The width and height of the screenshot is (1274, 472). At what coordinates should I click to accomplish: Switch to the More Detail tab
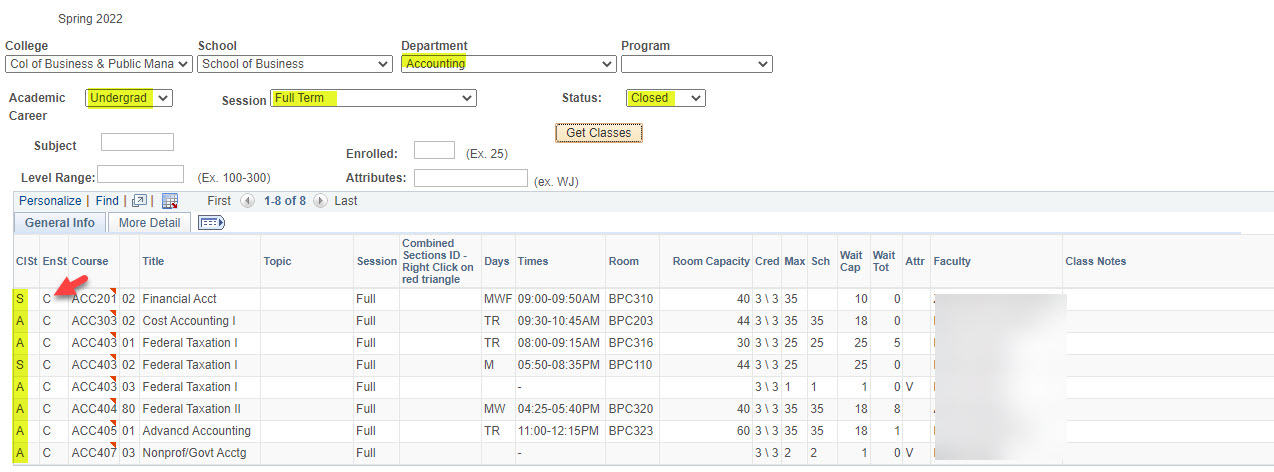tap(149, 223)
